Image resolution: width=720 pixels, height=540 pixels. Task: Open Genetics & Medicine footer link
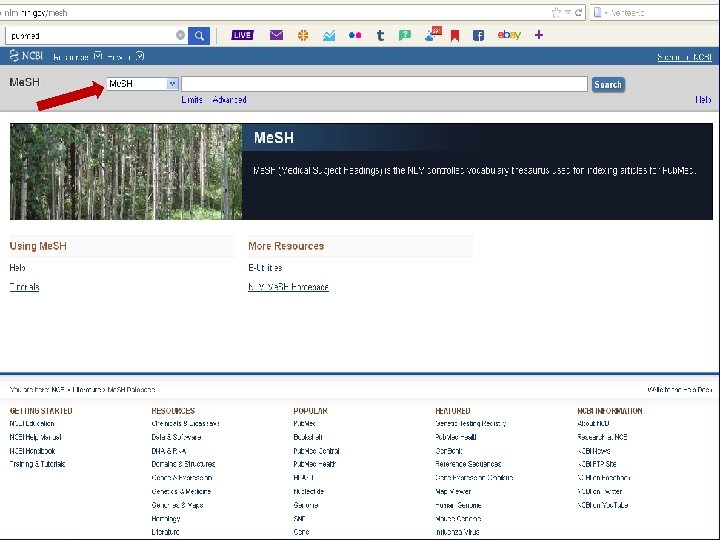181,491
